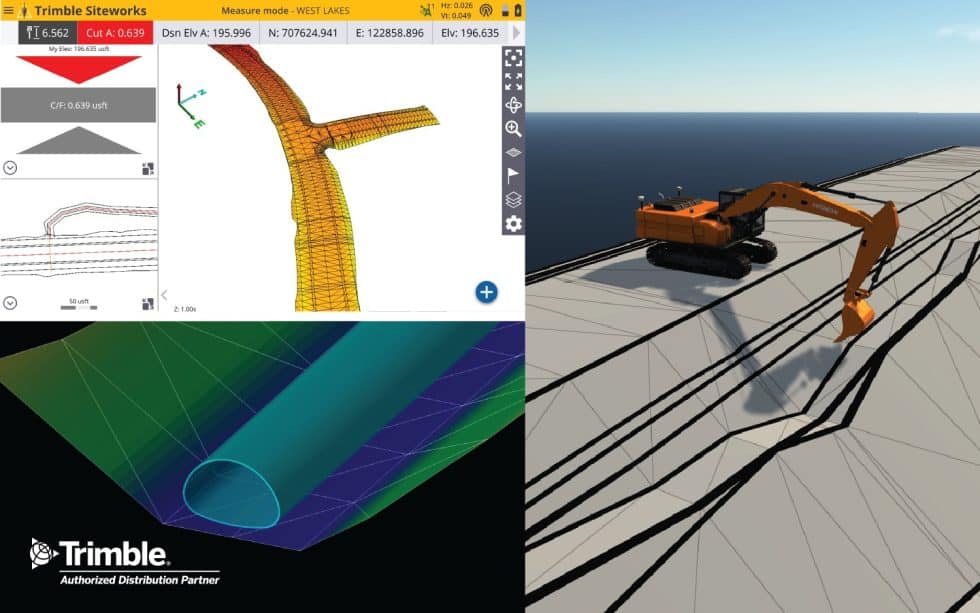
Task: Toggle the split-view icon in the profile panel
Action: click(146, 167)
